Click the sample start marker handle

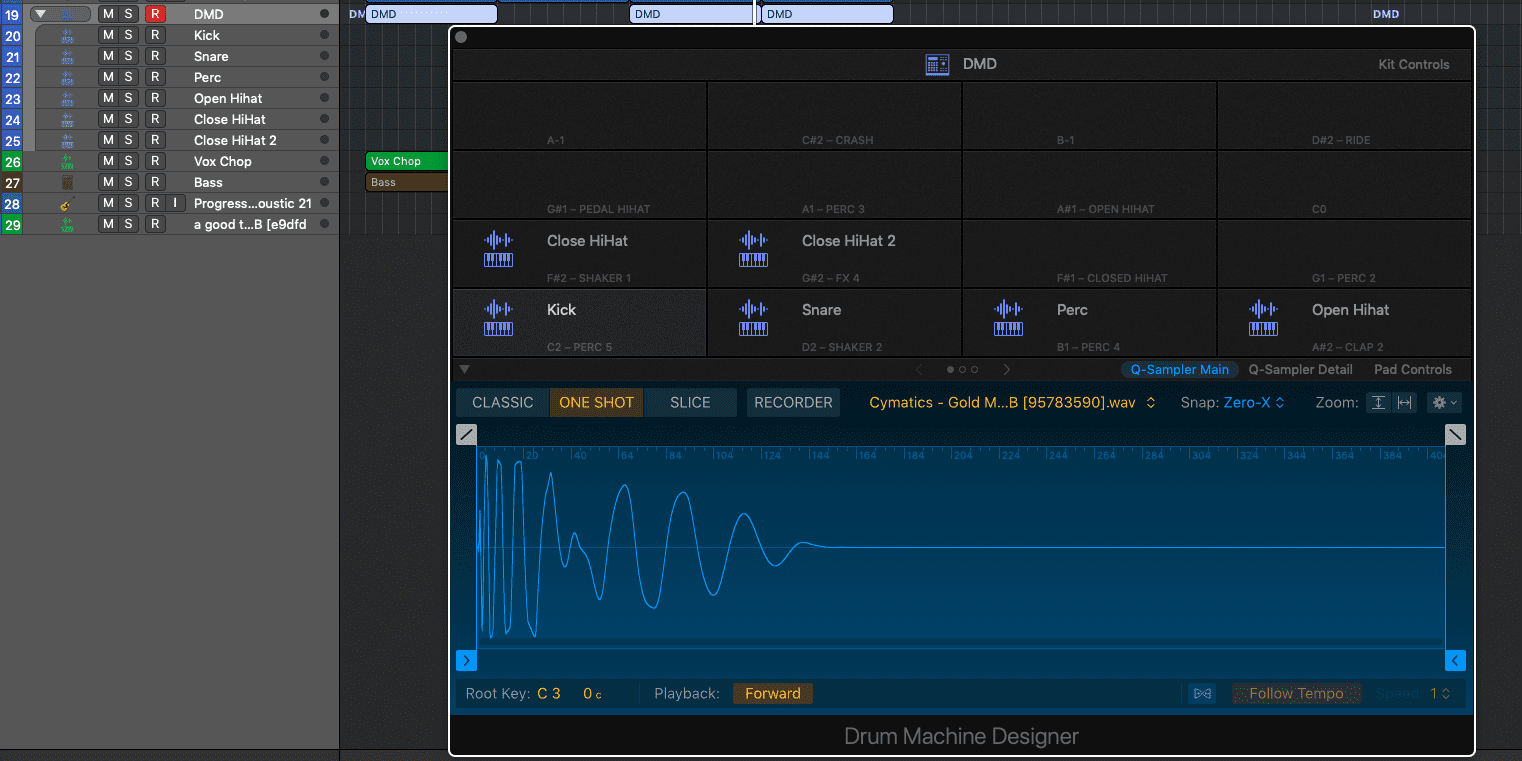point(466,661)
